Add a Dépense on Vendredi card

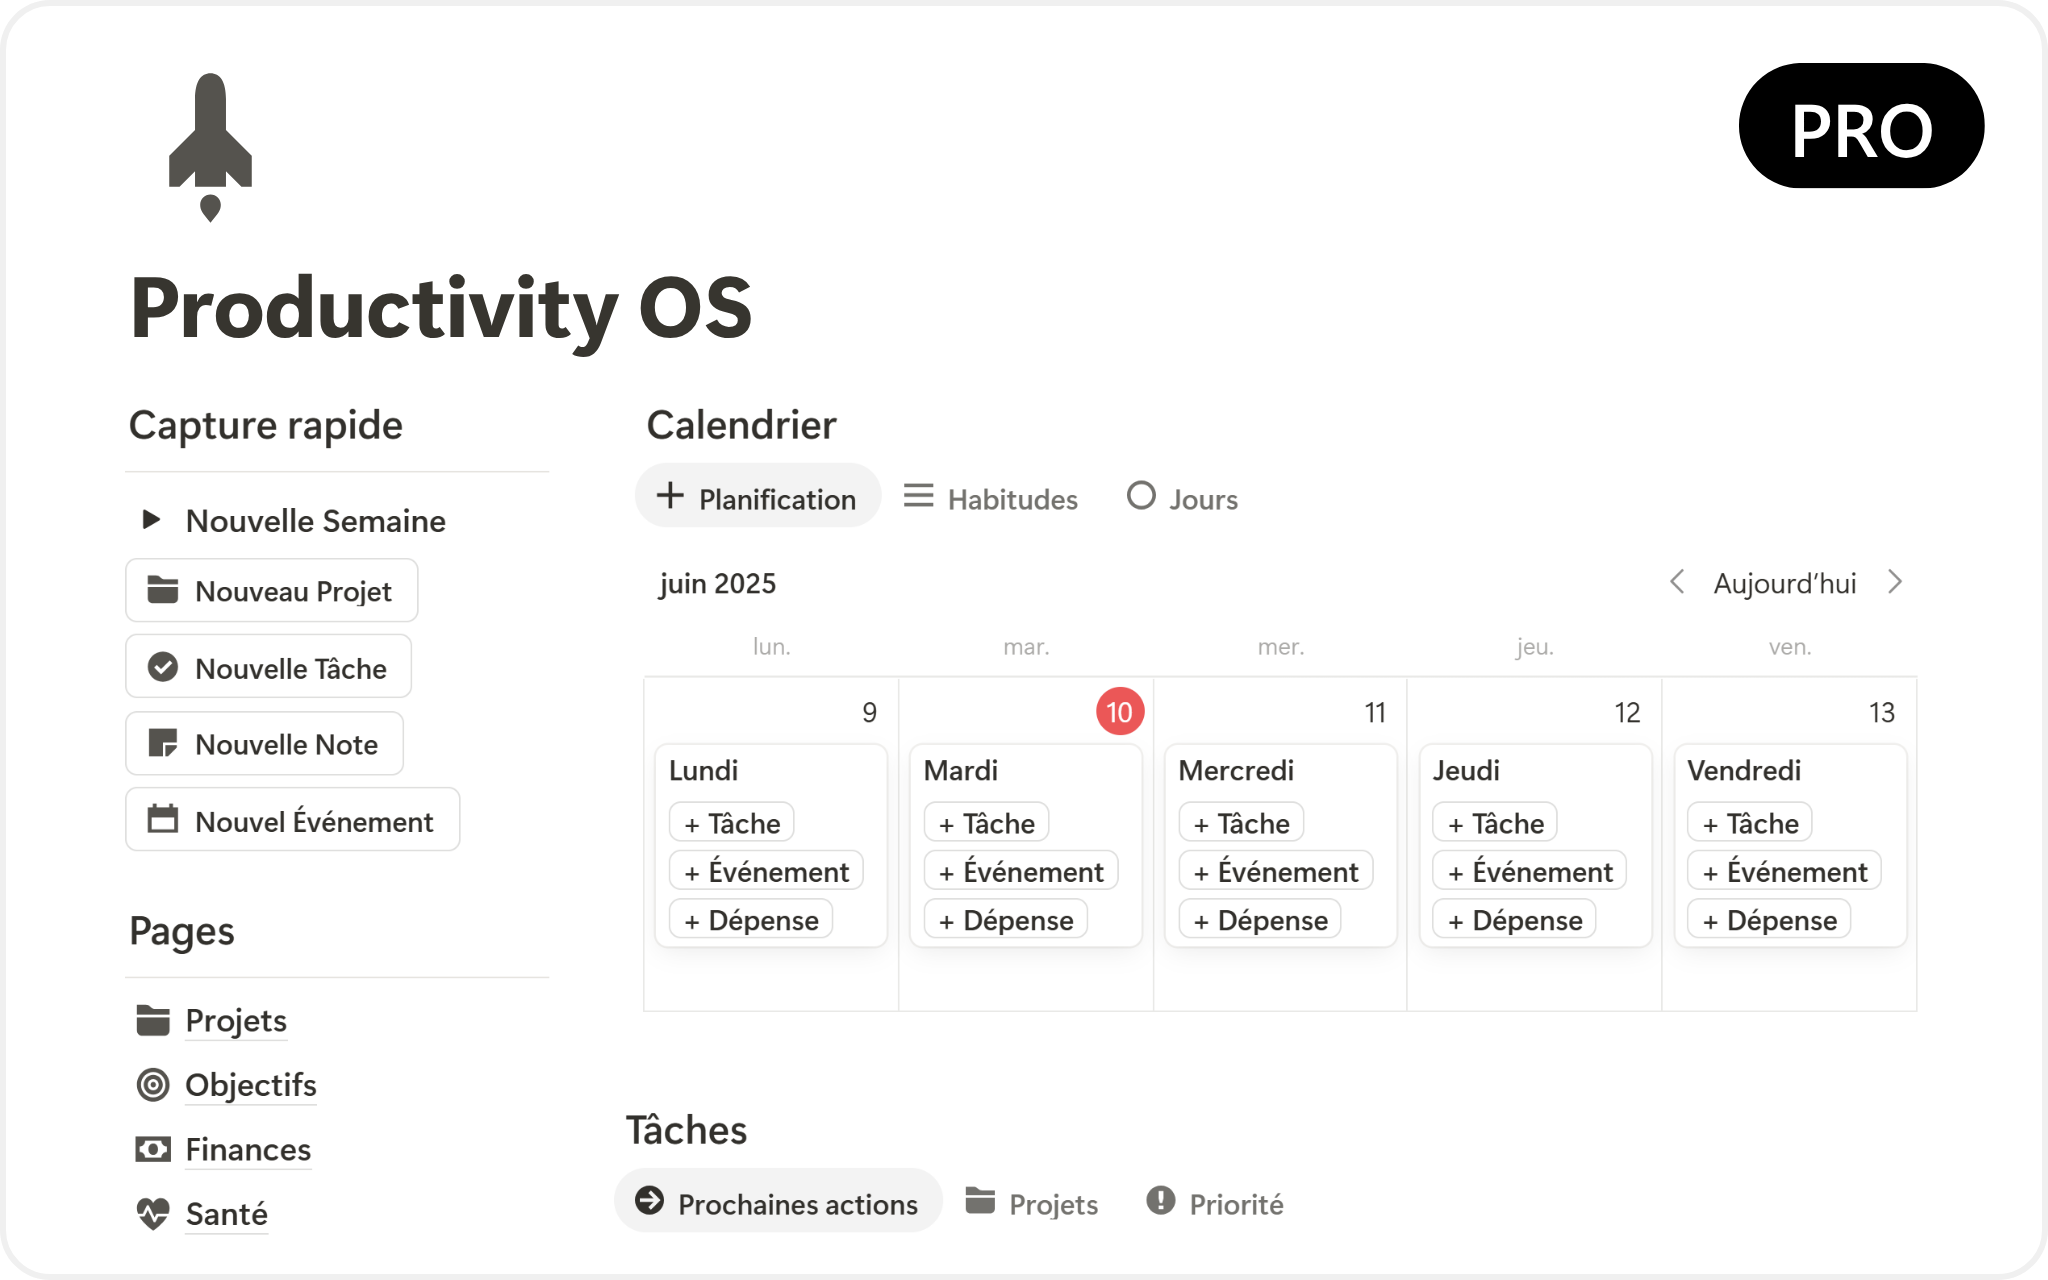tap(1769, 920)
